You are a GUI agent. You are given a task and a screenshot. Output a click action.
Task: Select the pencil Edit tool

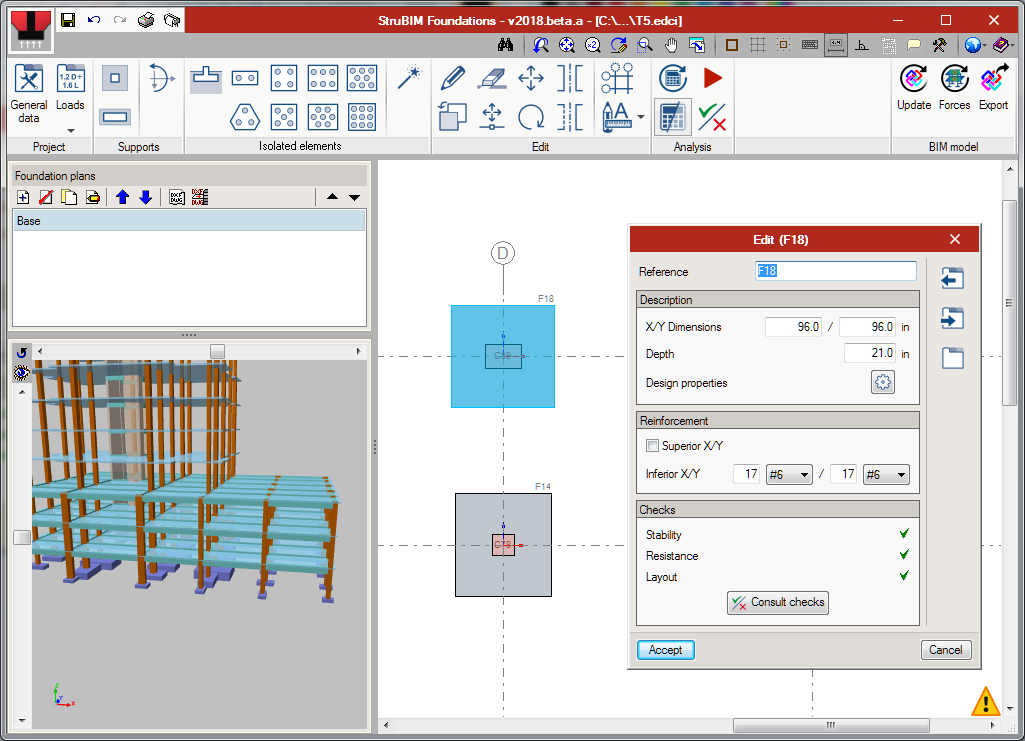pos(452,78)
